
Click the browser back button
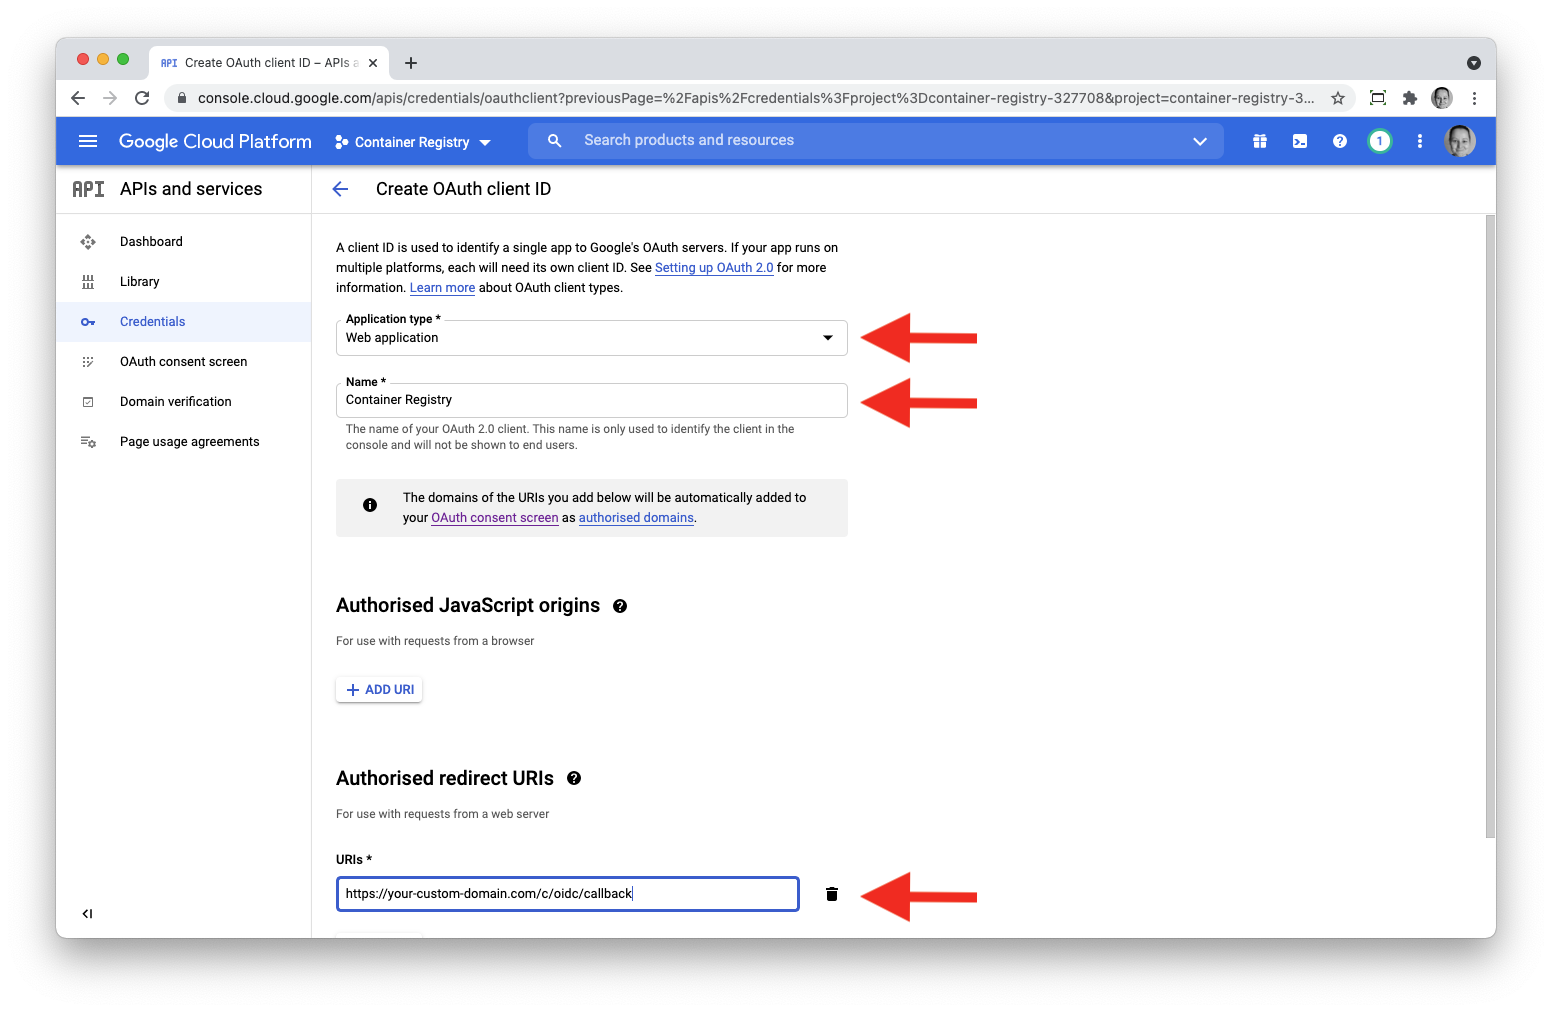pos(78,98)
